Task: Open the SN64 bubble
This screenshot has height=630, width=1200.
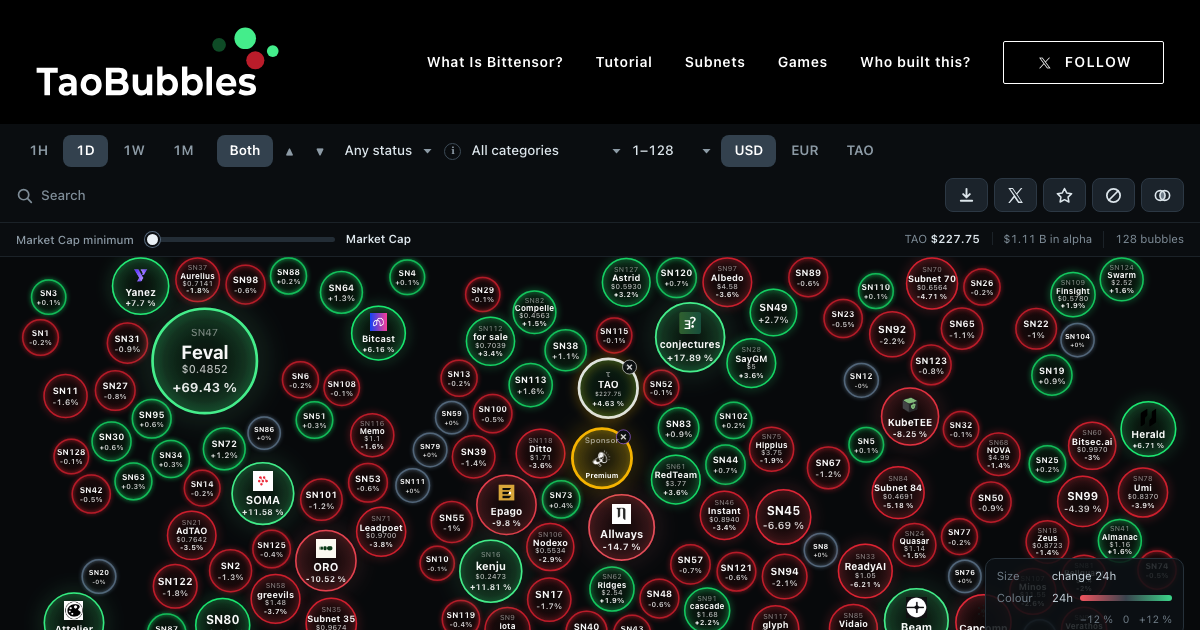Action: click(x=341, y=293)
